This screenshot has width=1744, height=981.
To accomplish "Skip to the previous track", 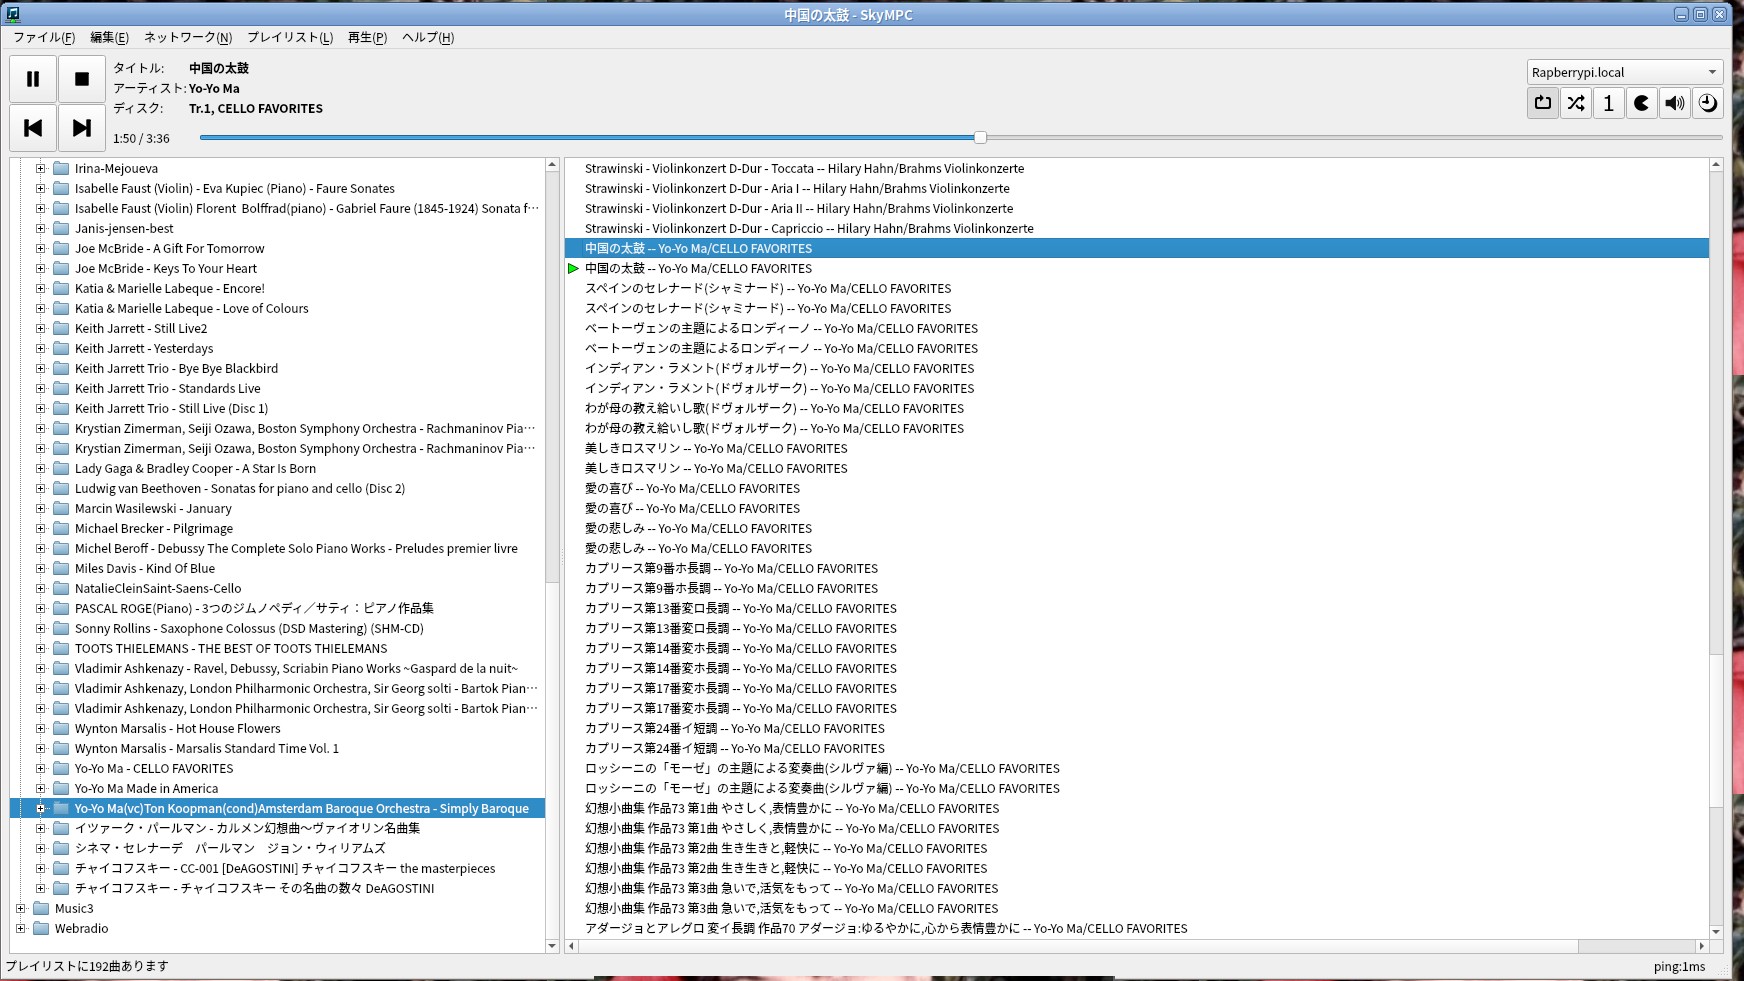I will click(33, 128).
